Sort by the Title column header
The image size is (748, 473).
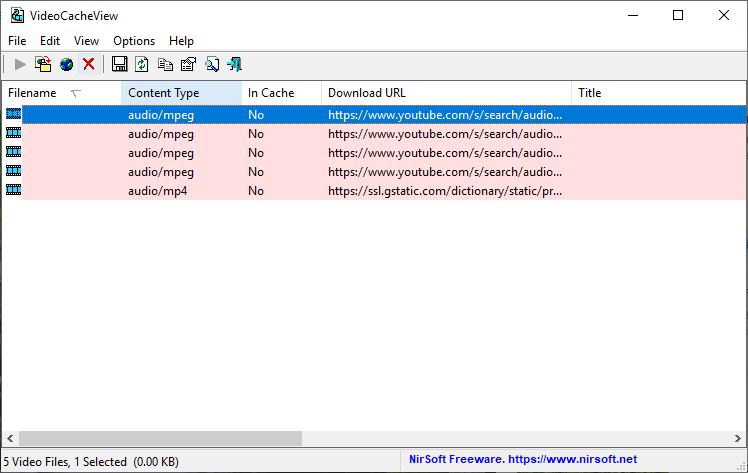[x=658, y=93]
